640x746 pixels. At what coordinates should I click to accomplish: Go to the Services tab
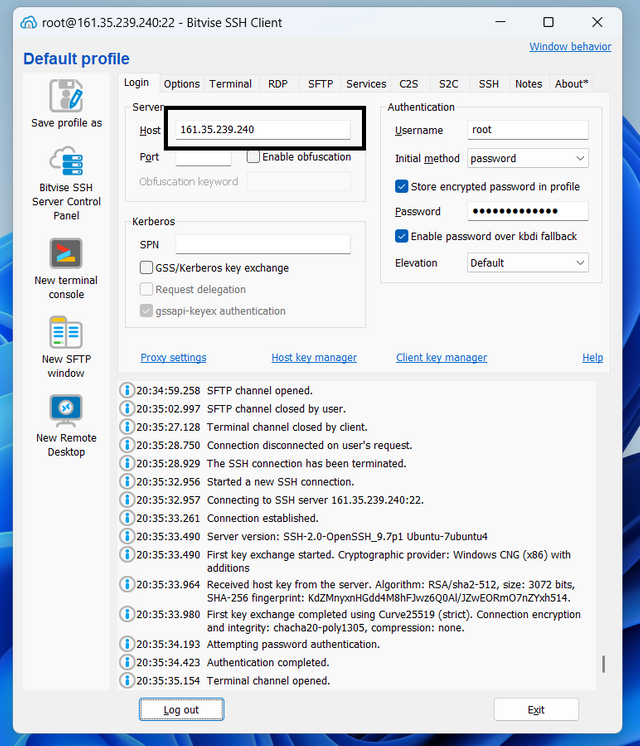pos(366,84)
